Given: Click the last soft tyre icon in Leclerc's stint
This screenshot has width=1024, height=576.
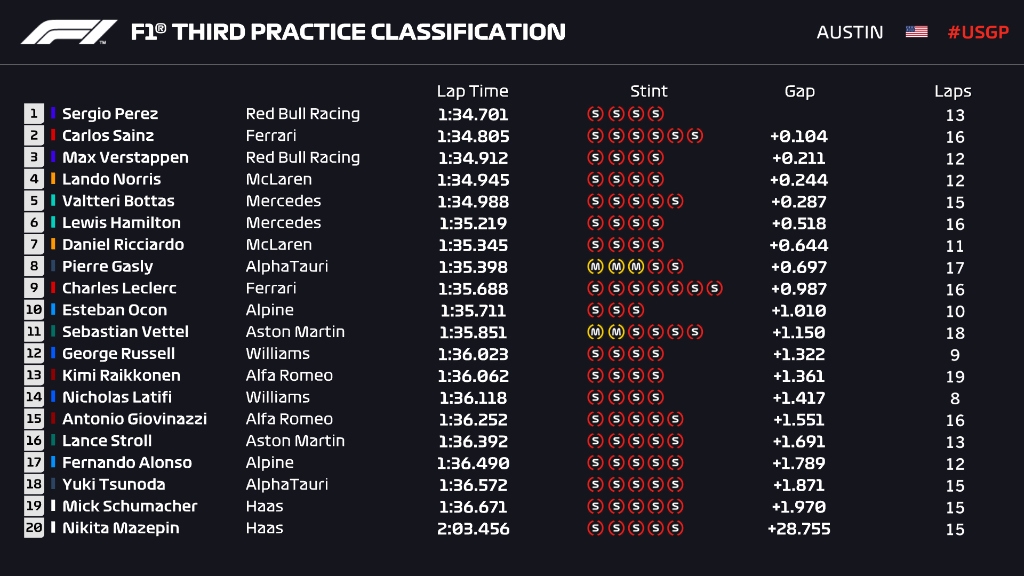Looking at the screenshot, I should tap(714, 289).
